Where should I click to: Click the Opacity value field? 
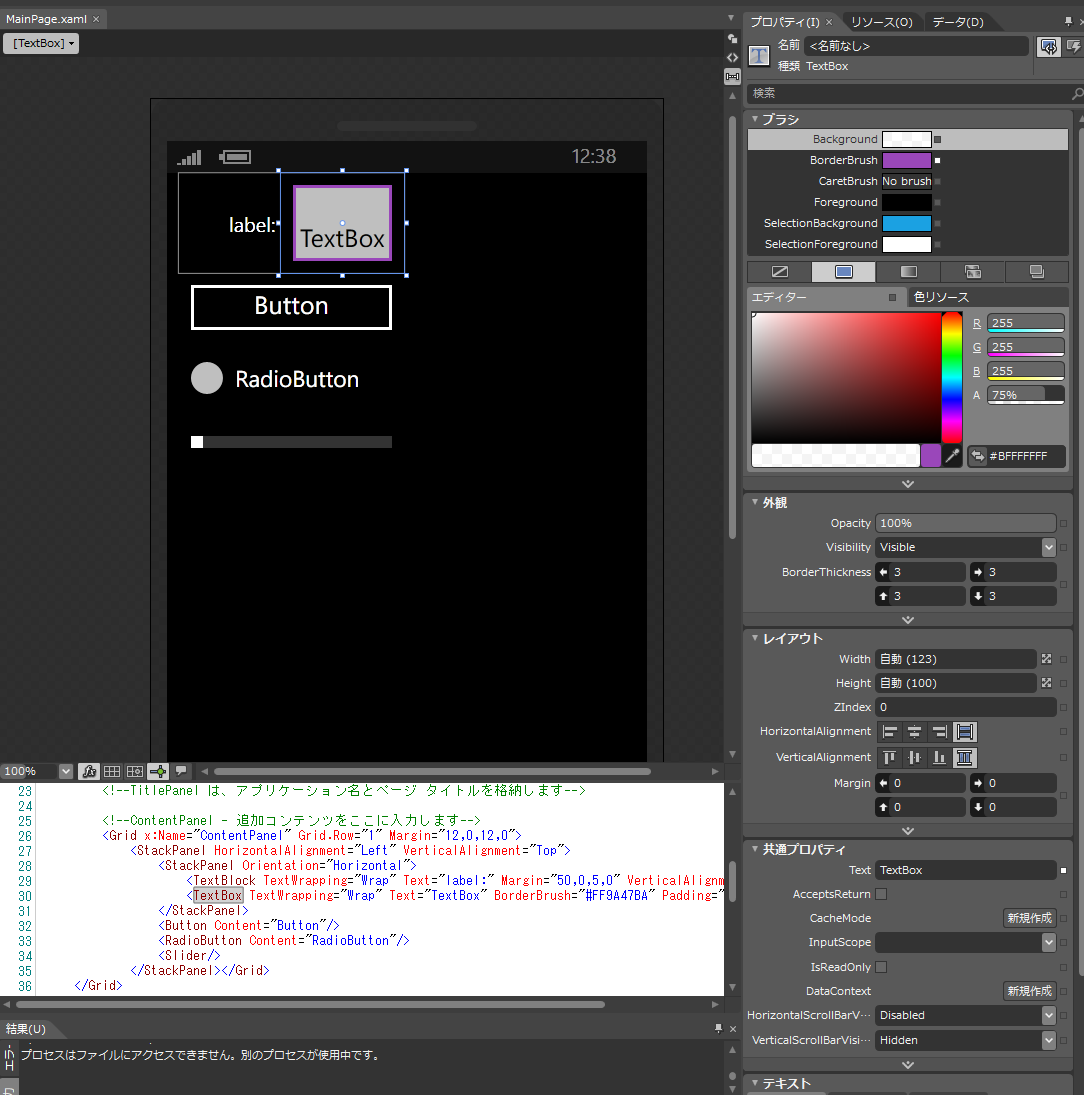click(965, 523)
